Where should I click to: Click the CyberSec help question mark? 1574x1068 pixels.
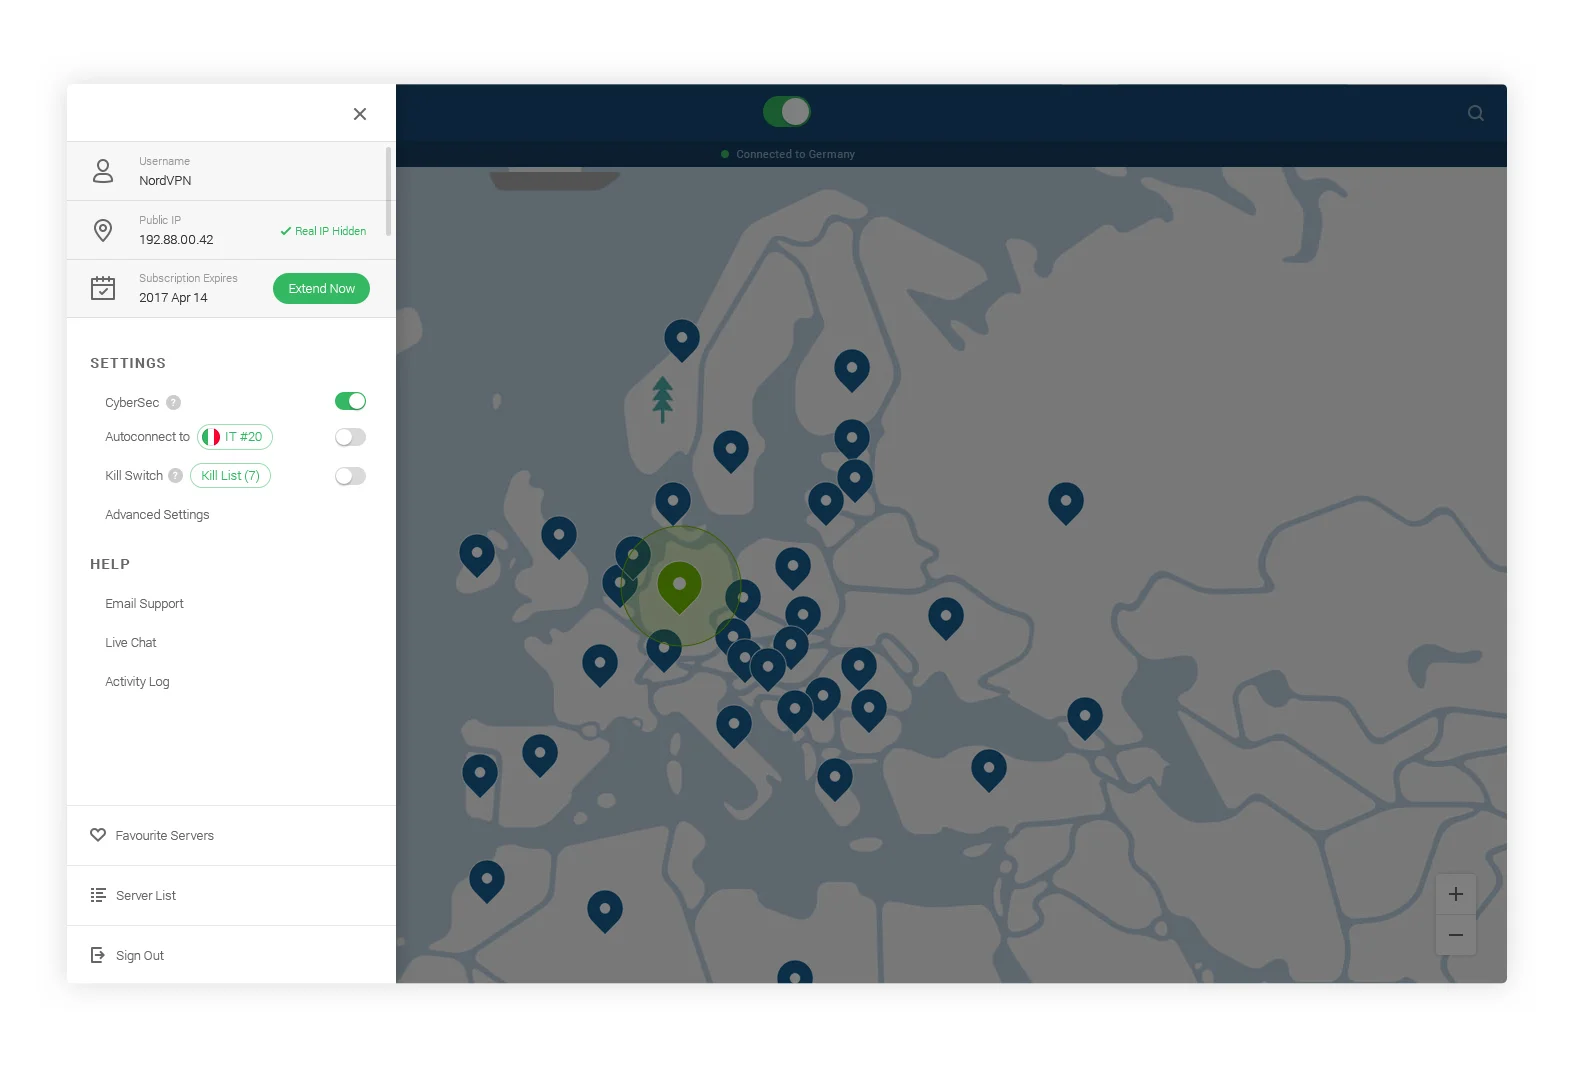pyautogui.click(x=174, y=402)
